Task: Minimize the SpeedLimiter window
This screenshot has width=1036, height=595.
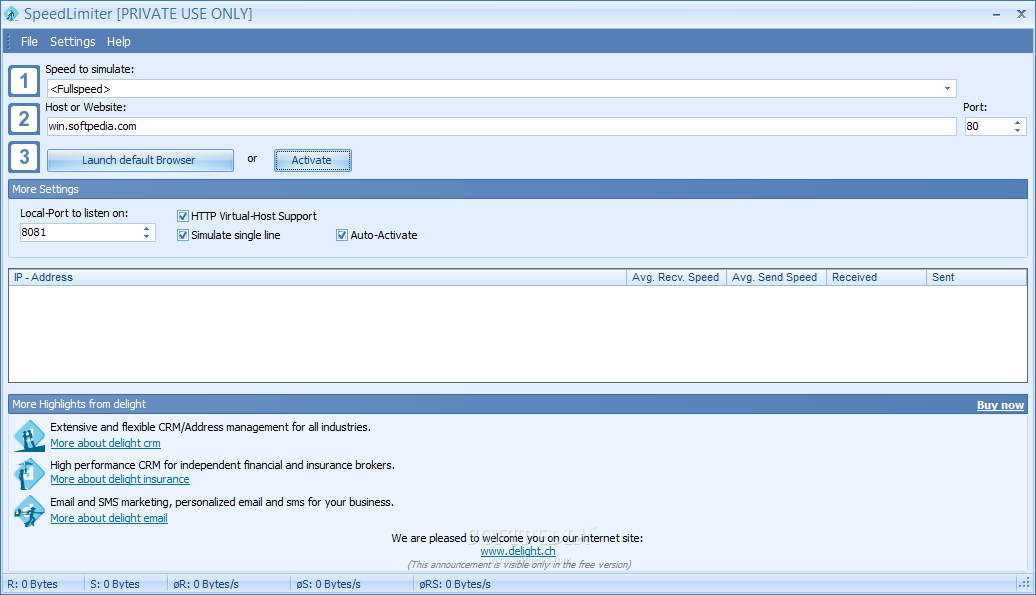Action: pos(996,14)
